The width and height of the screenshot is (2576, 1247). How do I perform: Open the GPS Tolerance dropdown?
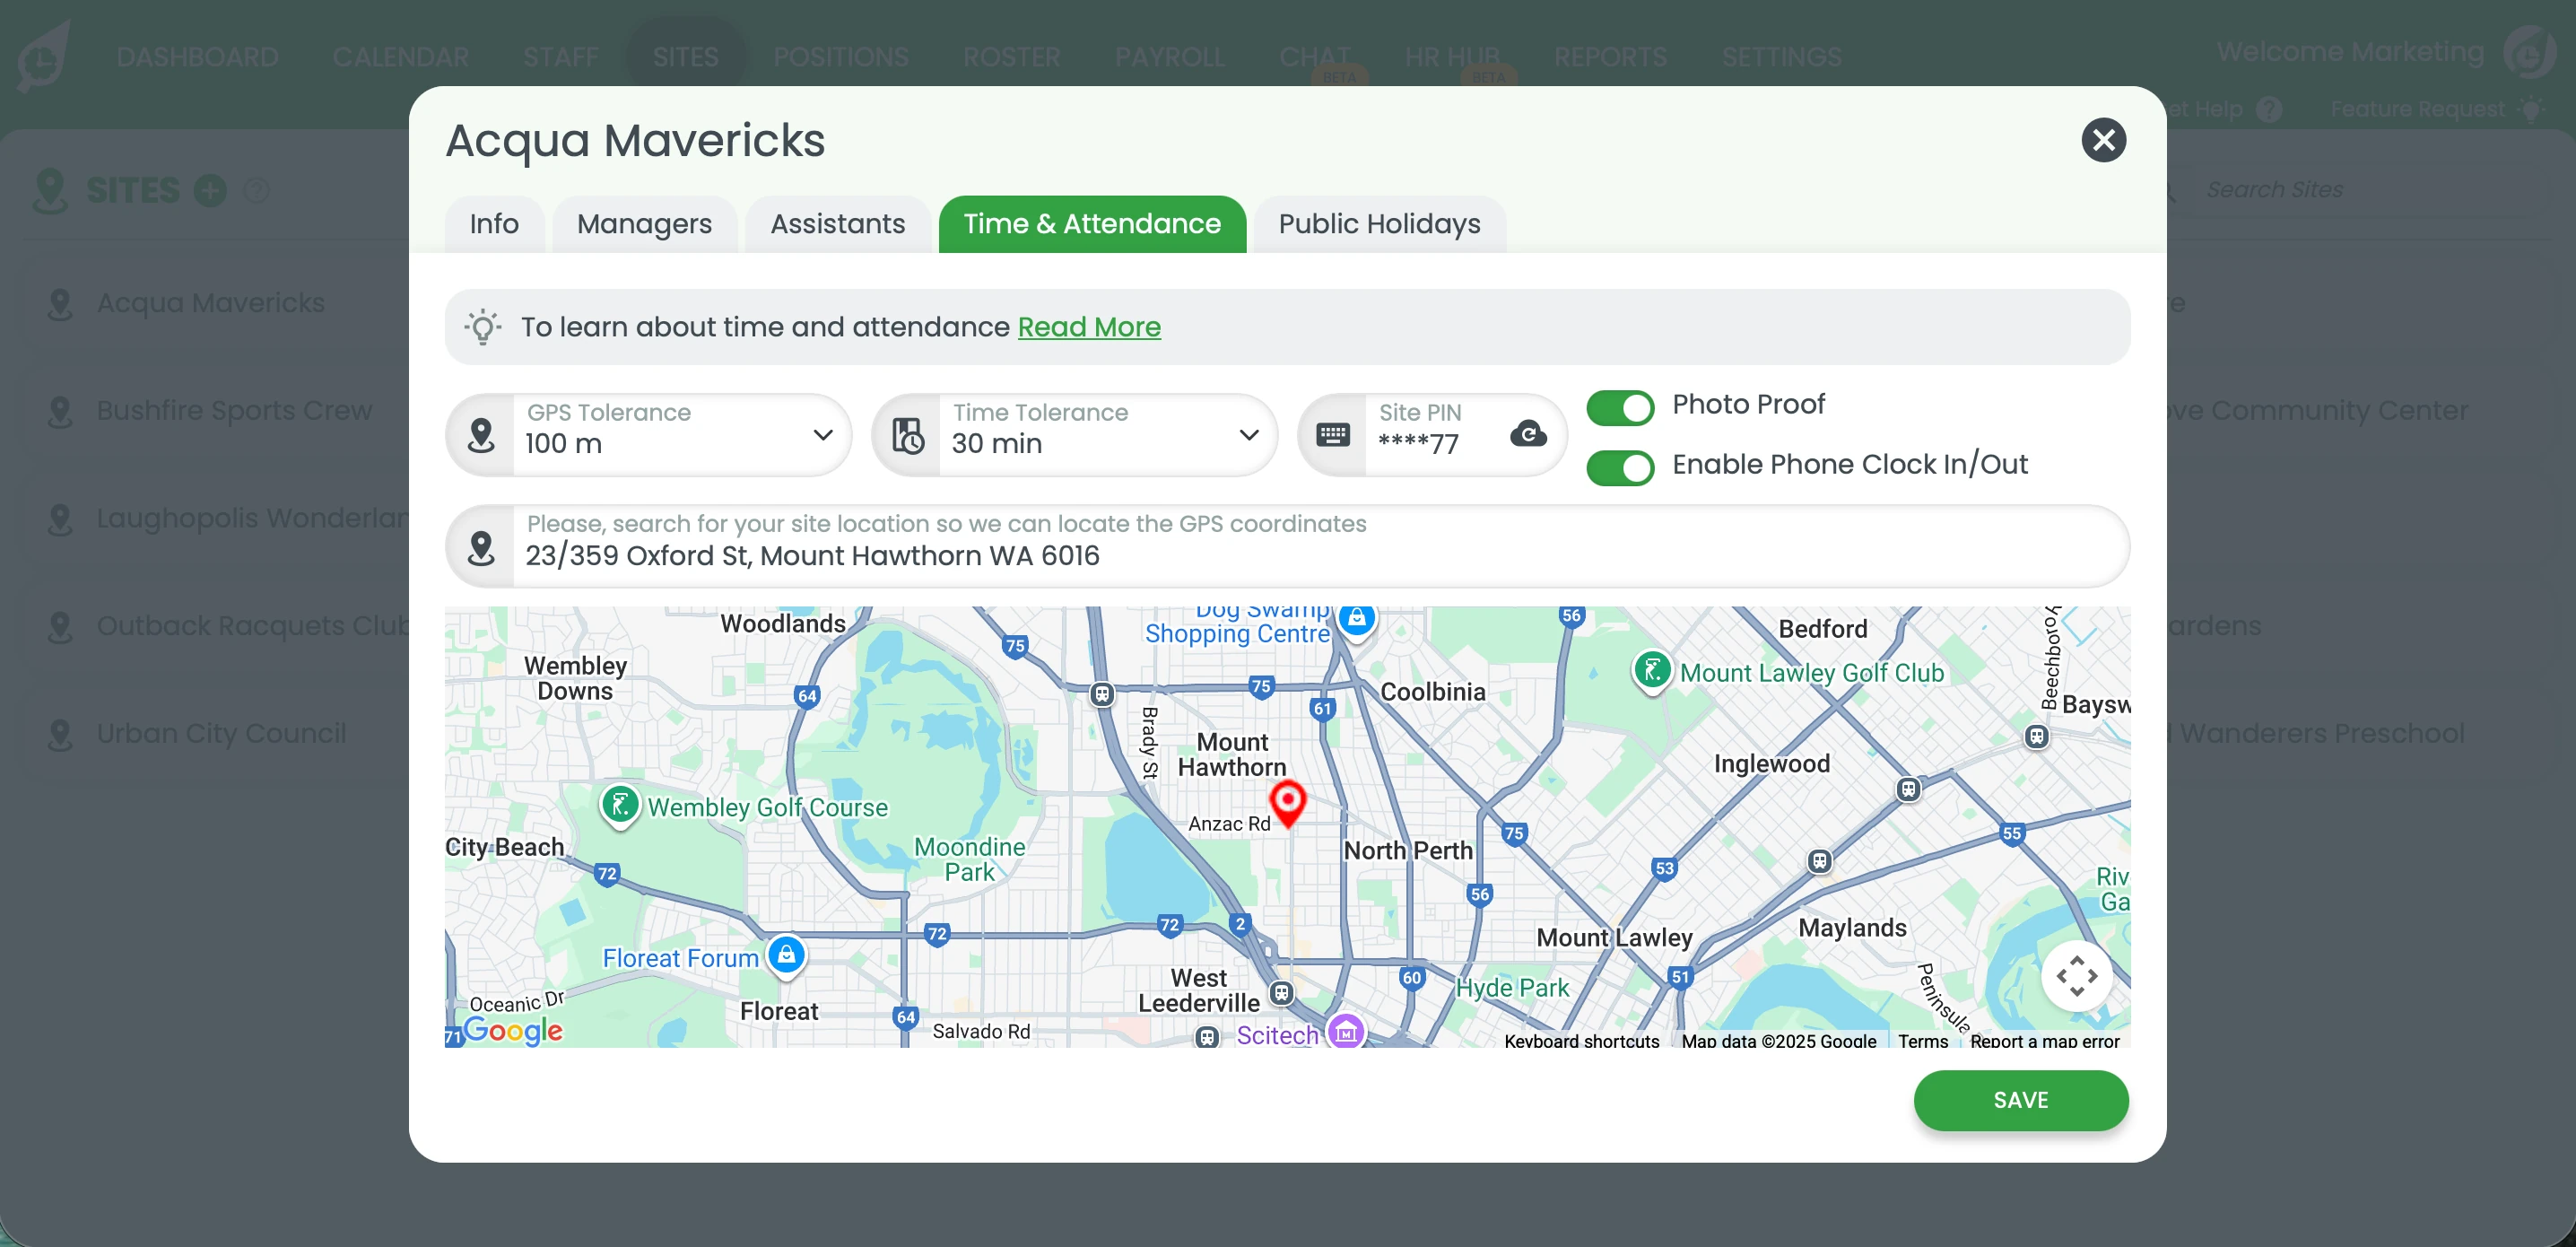tap(822, 435)
